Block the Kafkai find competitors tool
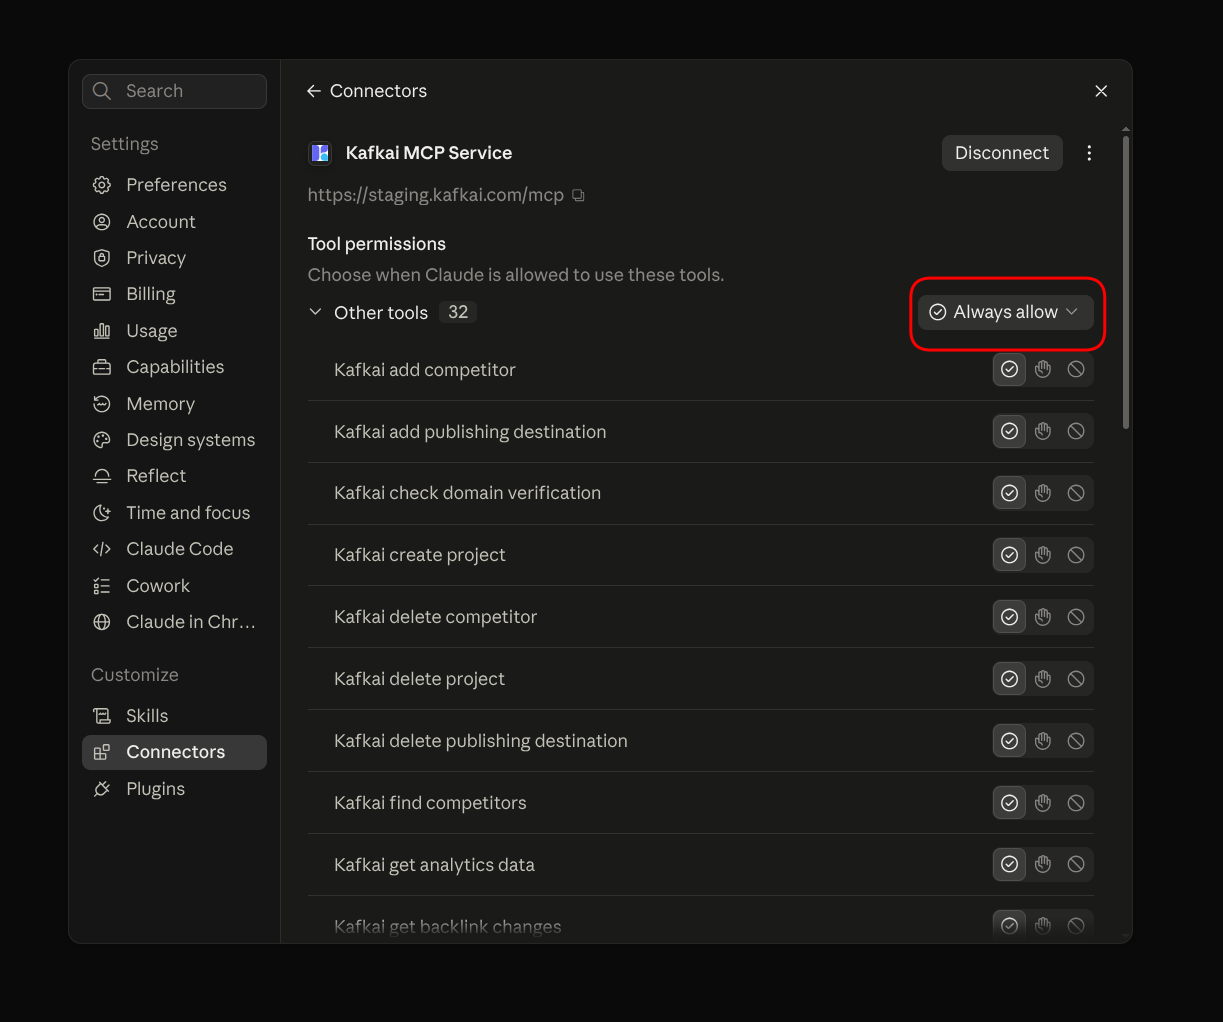 coord(1076,803)
